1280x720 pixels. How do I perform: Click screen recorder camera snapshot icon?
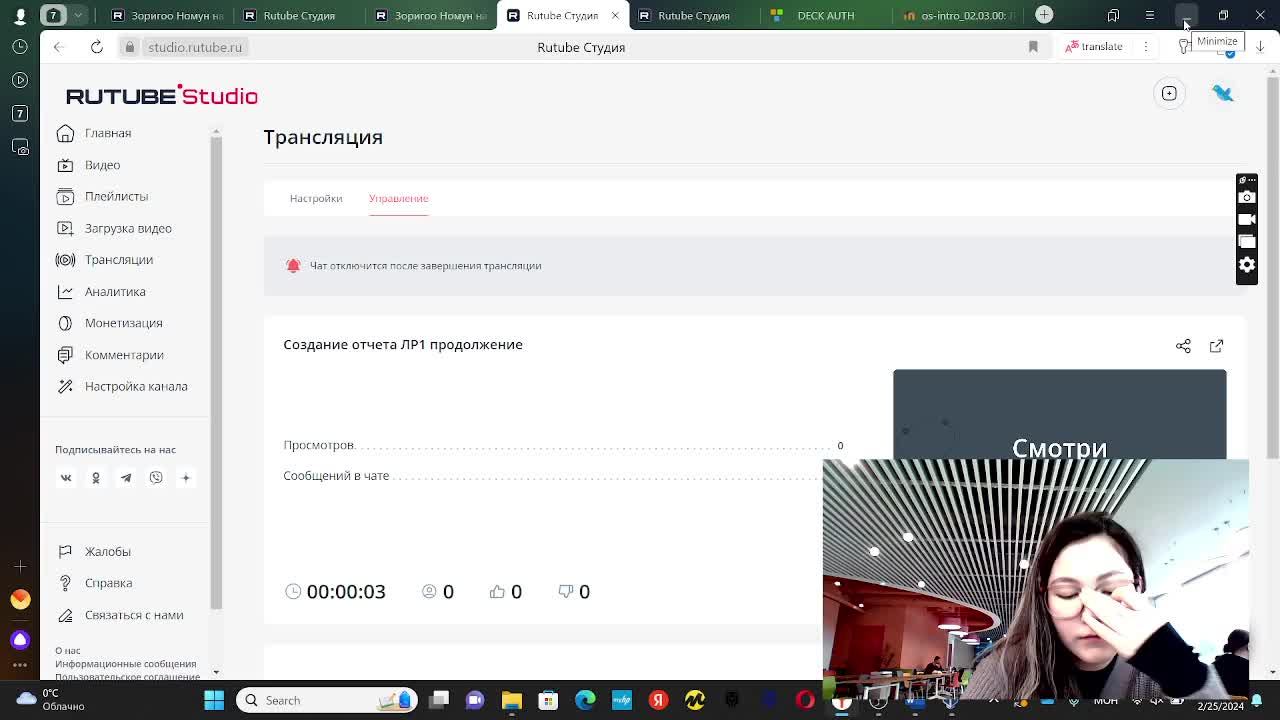point(1246,198)
